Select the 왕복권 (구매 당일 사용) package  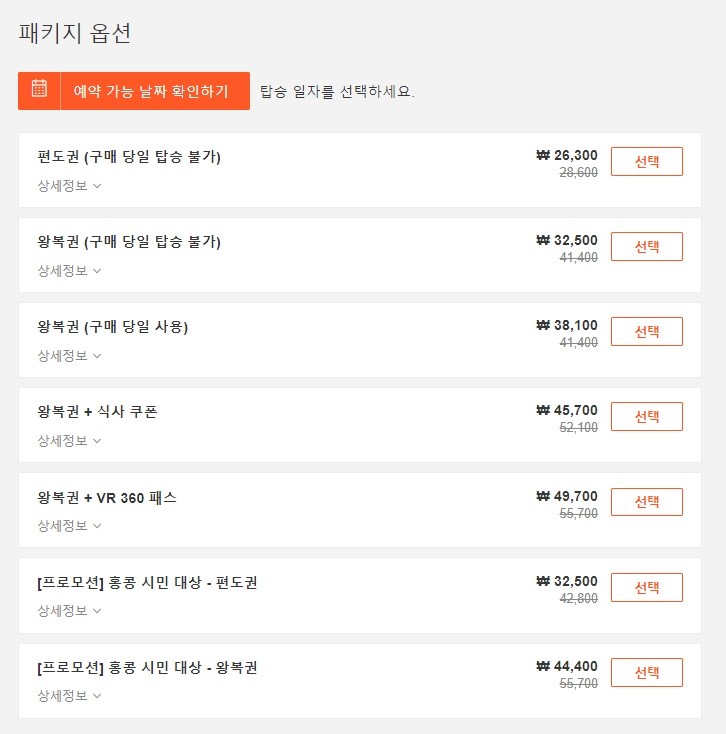[x=646, y=331]
